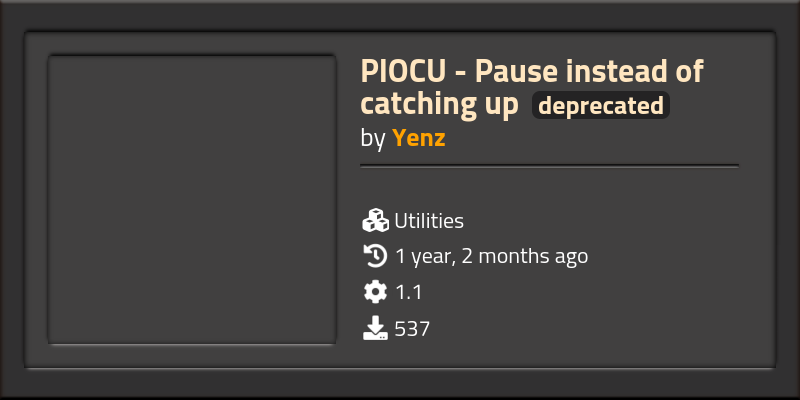This screenshot has height=400, width=800.
Task: Click the '1 year, 2 months ago' text
Action: coord(491,256)
